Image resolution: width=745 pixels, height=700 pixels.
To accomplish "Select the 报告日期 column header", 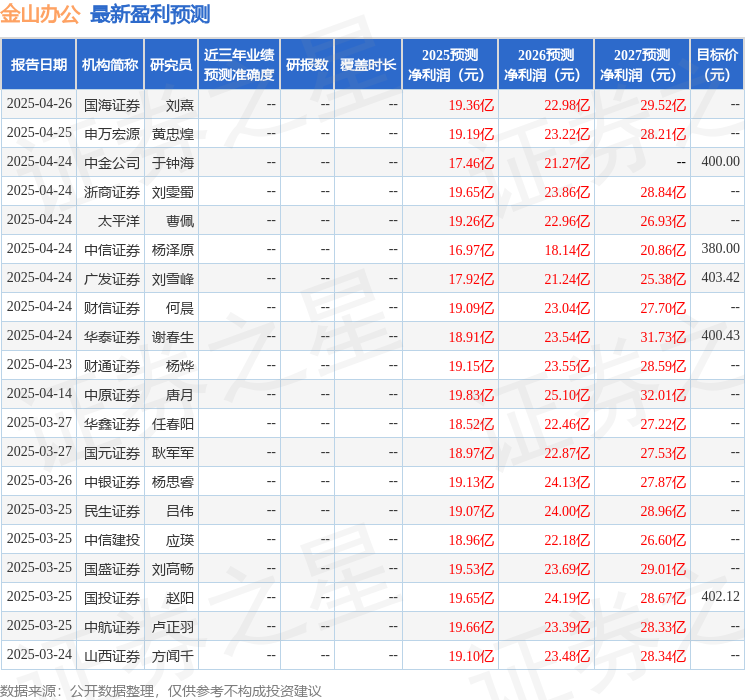I will click(38, 65).
